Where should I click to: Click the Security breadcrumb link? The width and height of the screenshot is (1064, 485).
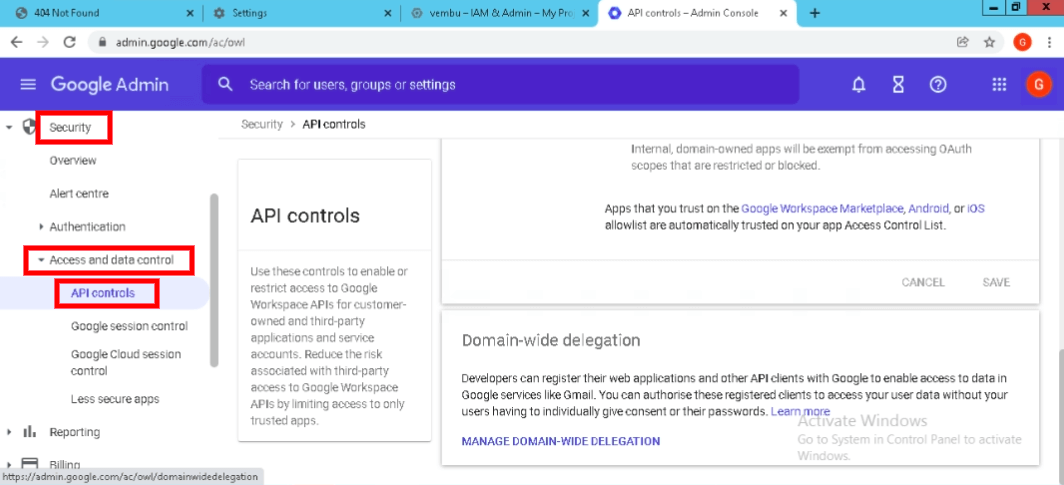click(261, 124)
